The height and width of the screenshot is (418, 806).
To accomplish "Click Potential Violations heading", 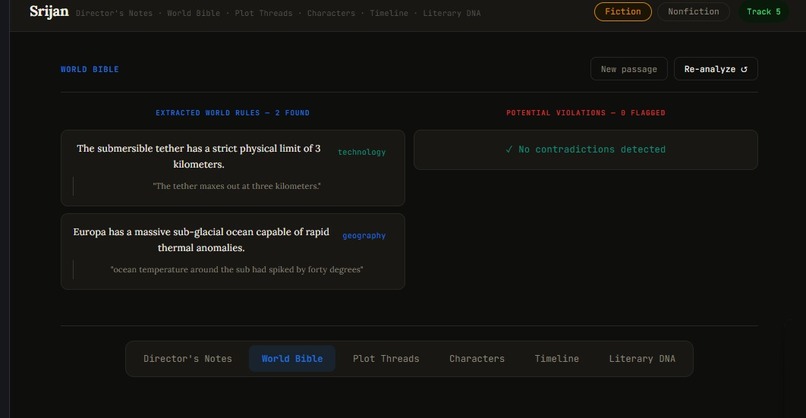I will pos(585,113).
